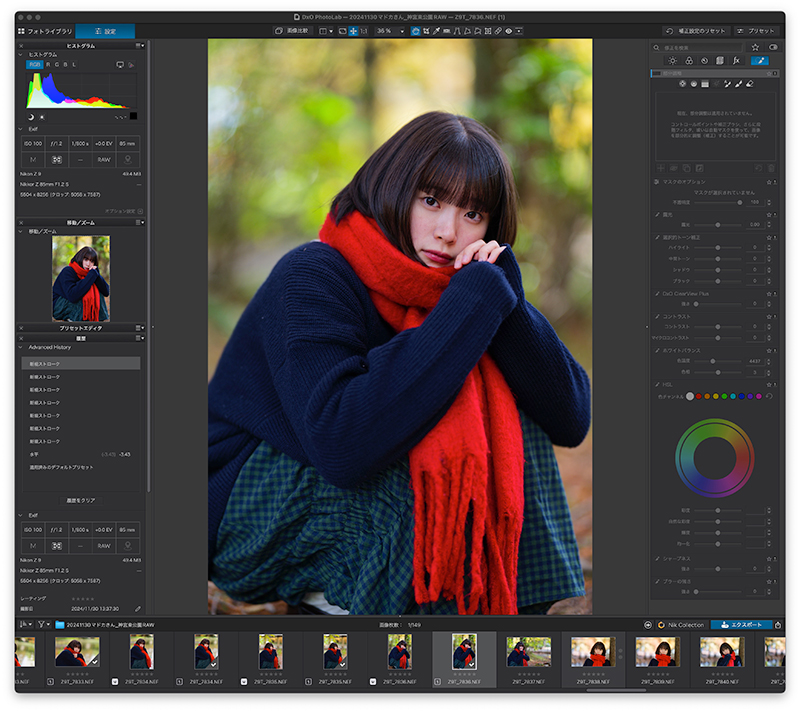Select the red HSL color channel

click(698, 396)
